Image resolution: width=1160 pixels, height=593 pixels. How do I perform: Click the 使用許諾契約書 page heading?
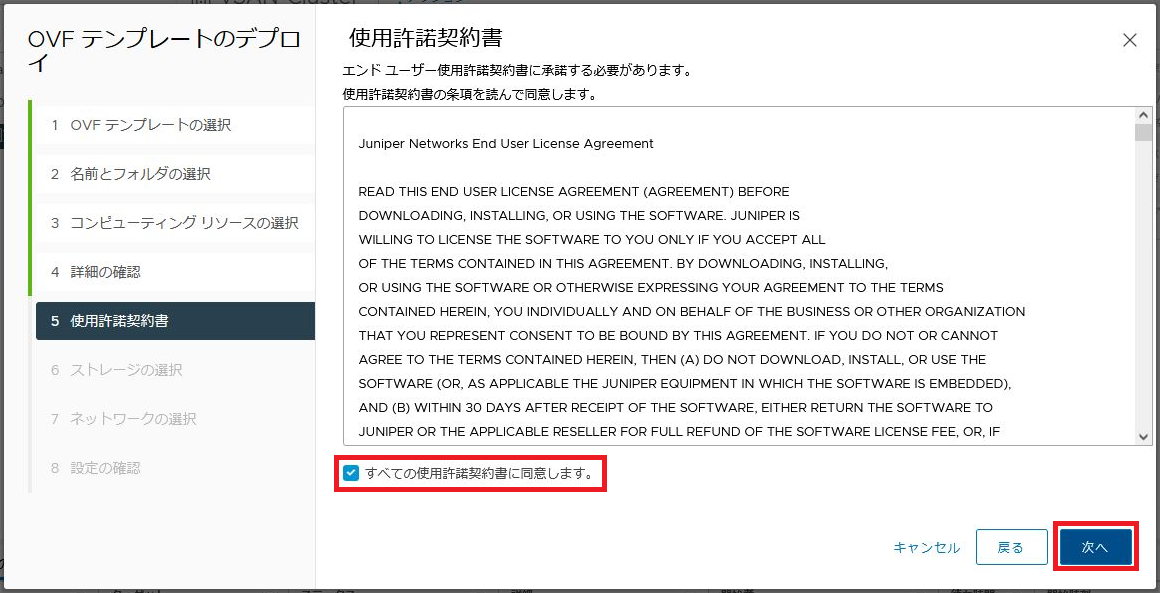(425, 39)
